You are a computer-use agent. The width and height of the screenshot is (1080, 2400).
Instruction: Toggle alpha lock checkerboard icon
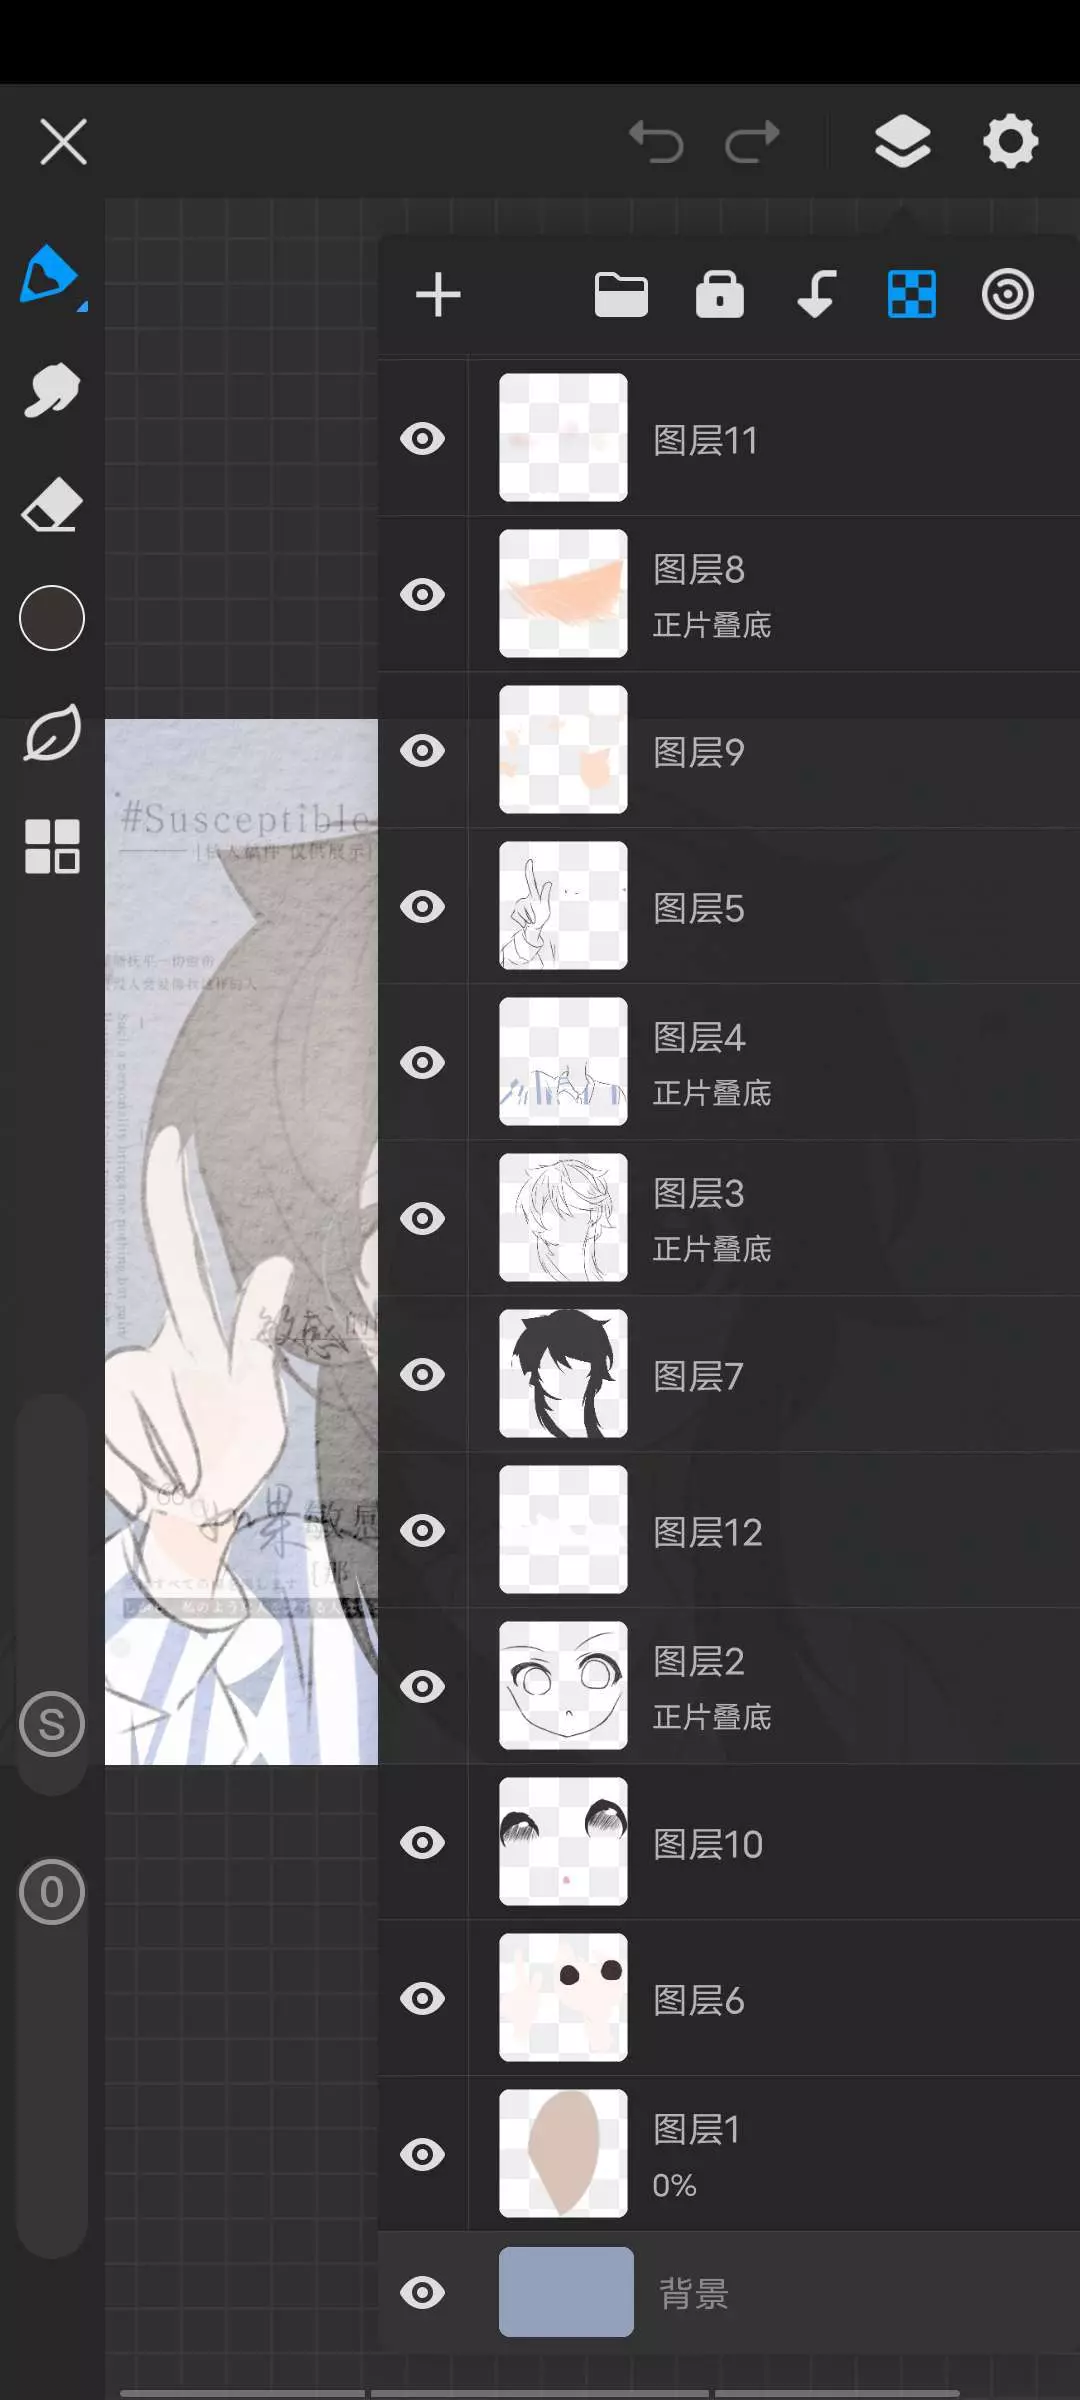912,295
